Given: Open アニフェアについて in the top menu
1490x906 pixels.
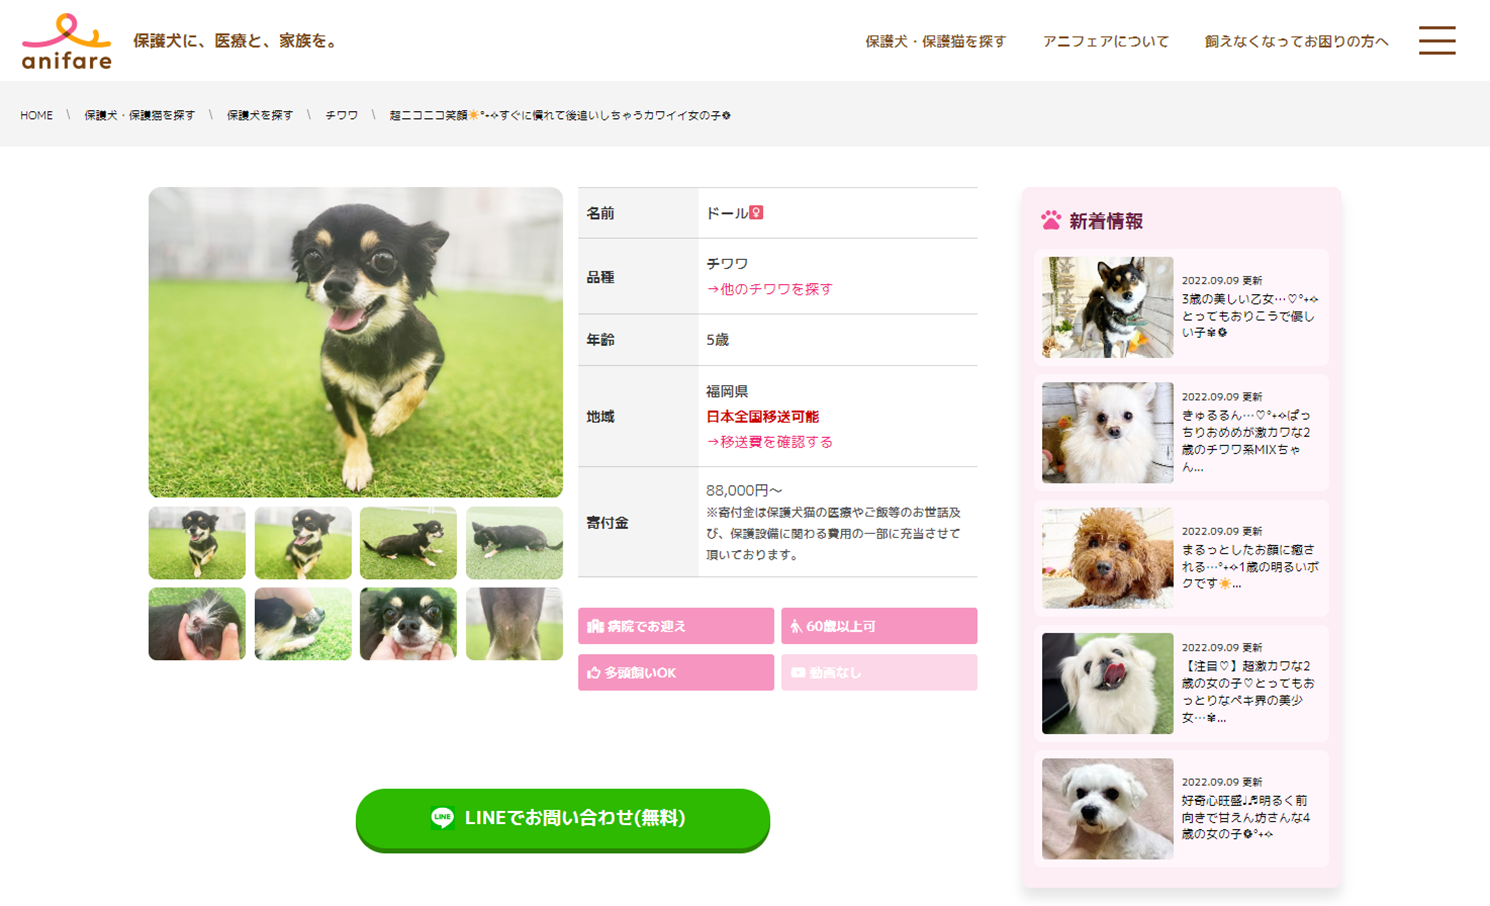Looking at the screenshot, I should 1105,41.
